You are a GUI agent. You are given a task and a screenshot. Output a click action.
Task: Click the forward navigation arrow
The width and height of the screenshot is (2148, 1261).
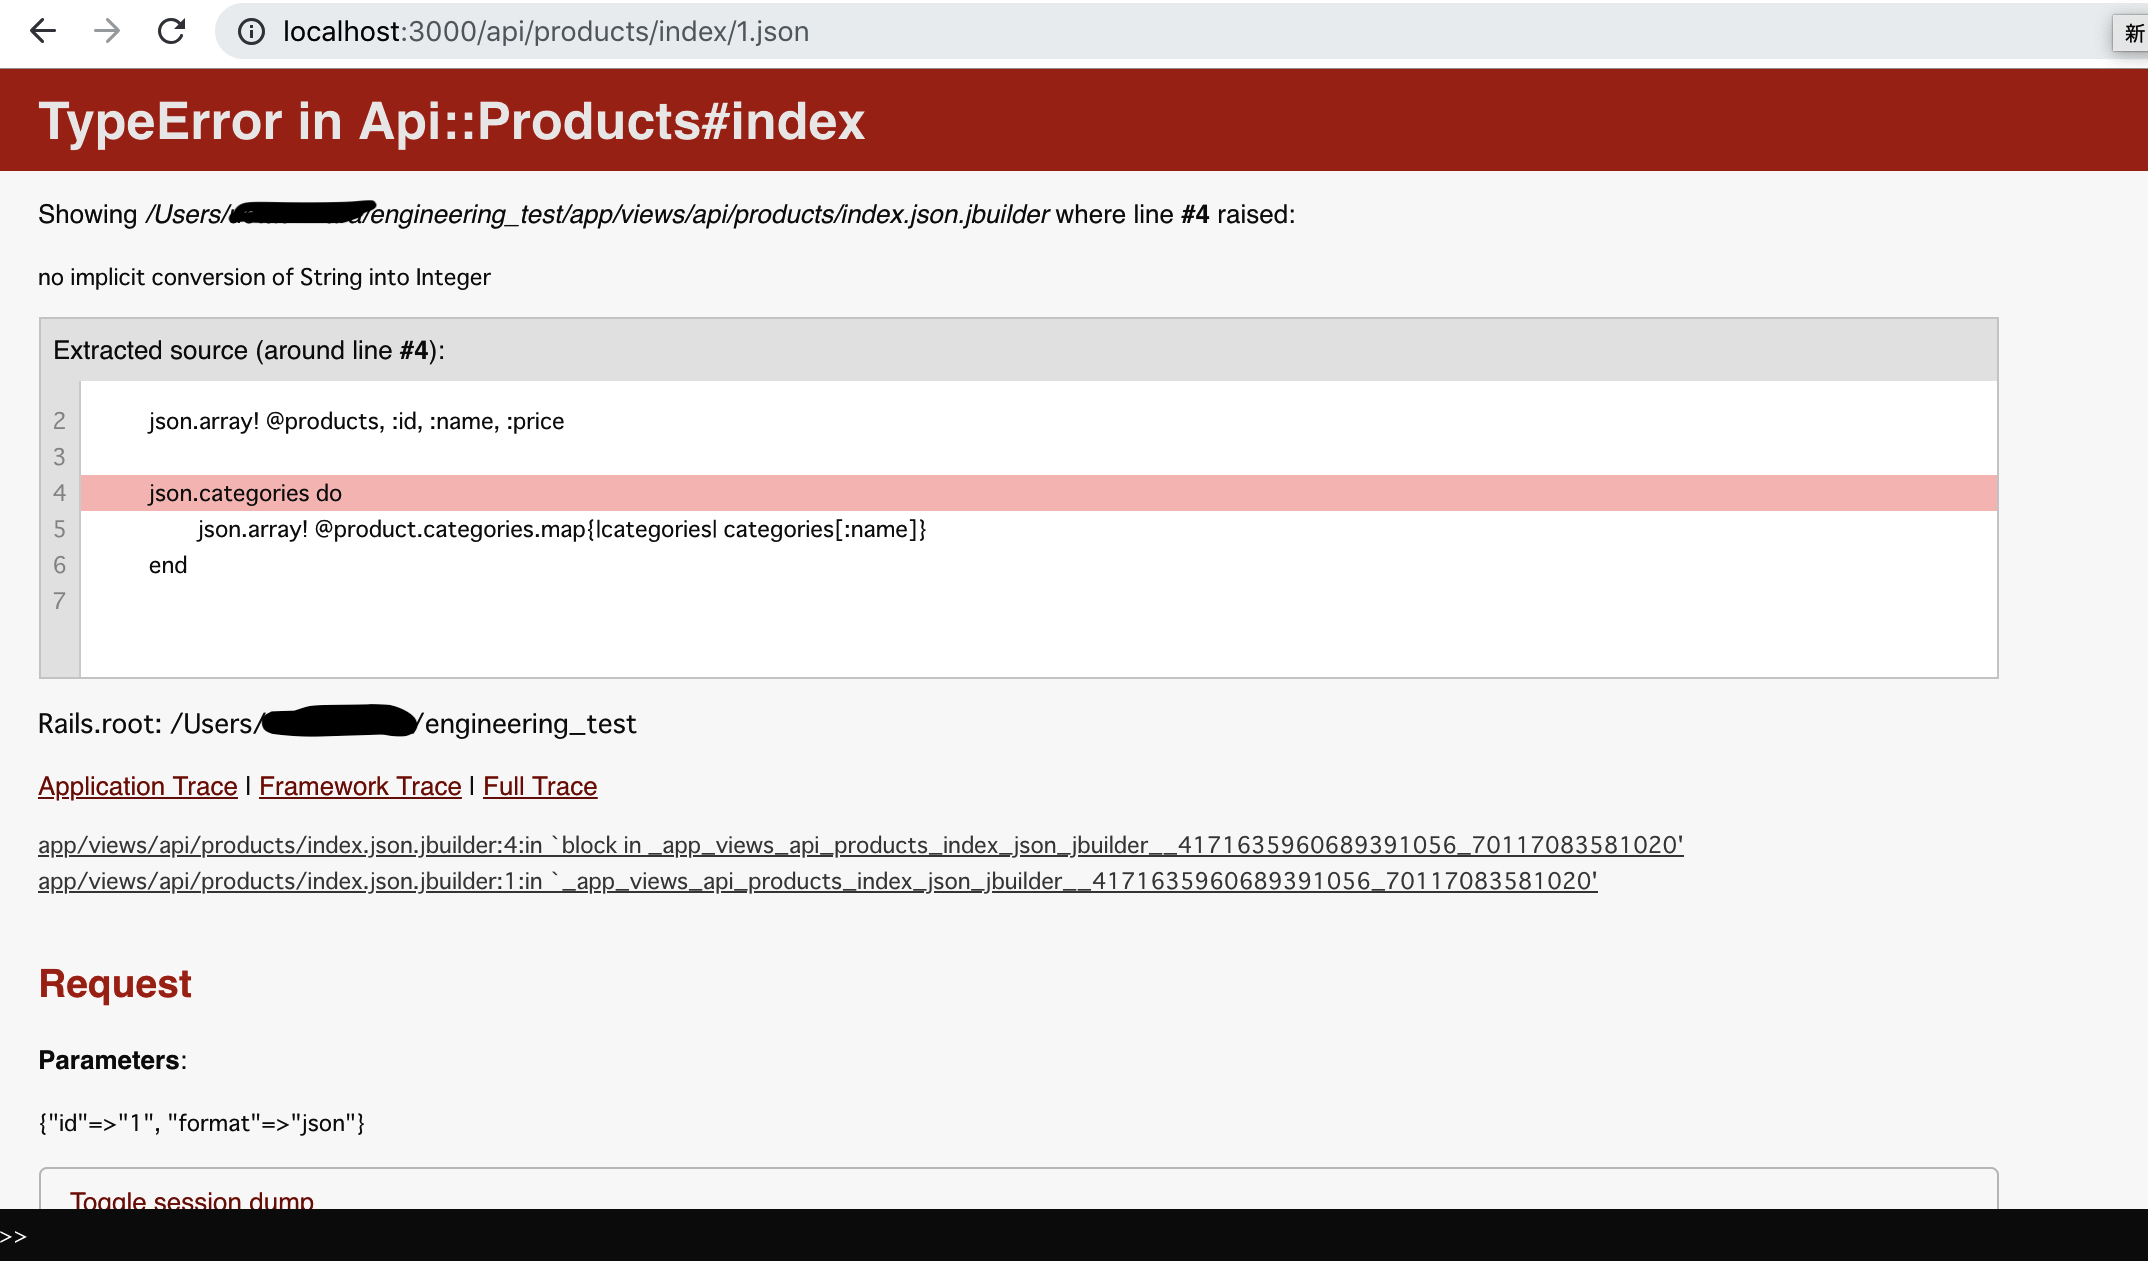pyautogui.click(x=106, y=31)
